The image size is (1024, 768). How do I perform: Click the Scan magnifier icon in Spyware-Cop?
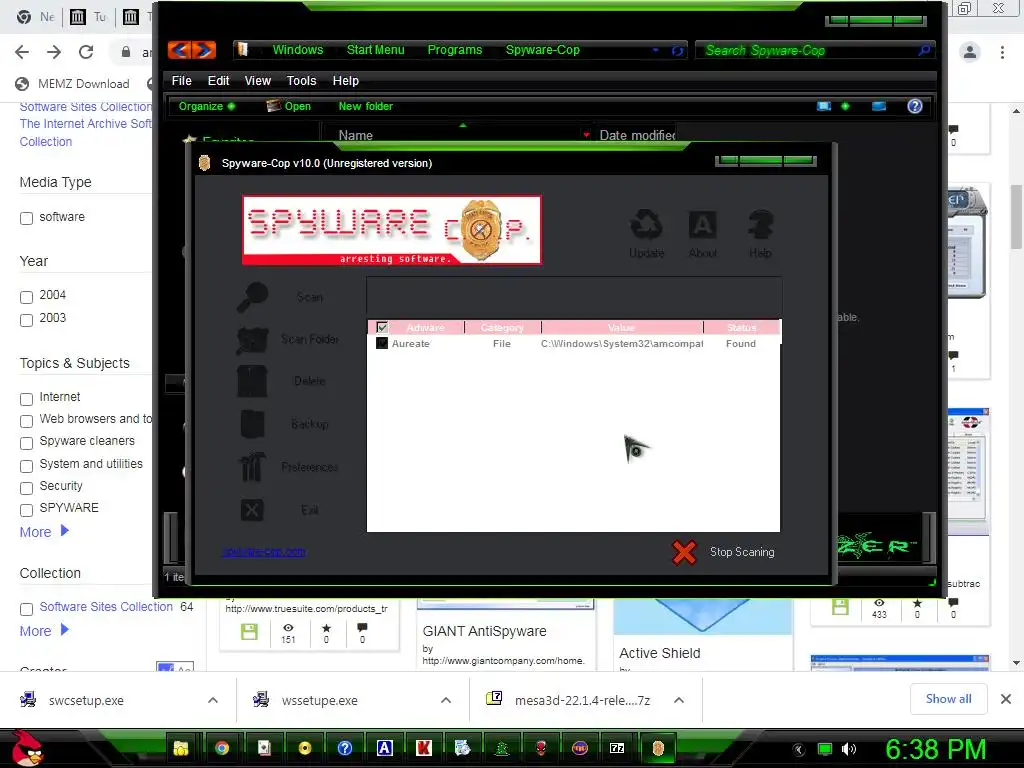pos(252,298)
